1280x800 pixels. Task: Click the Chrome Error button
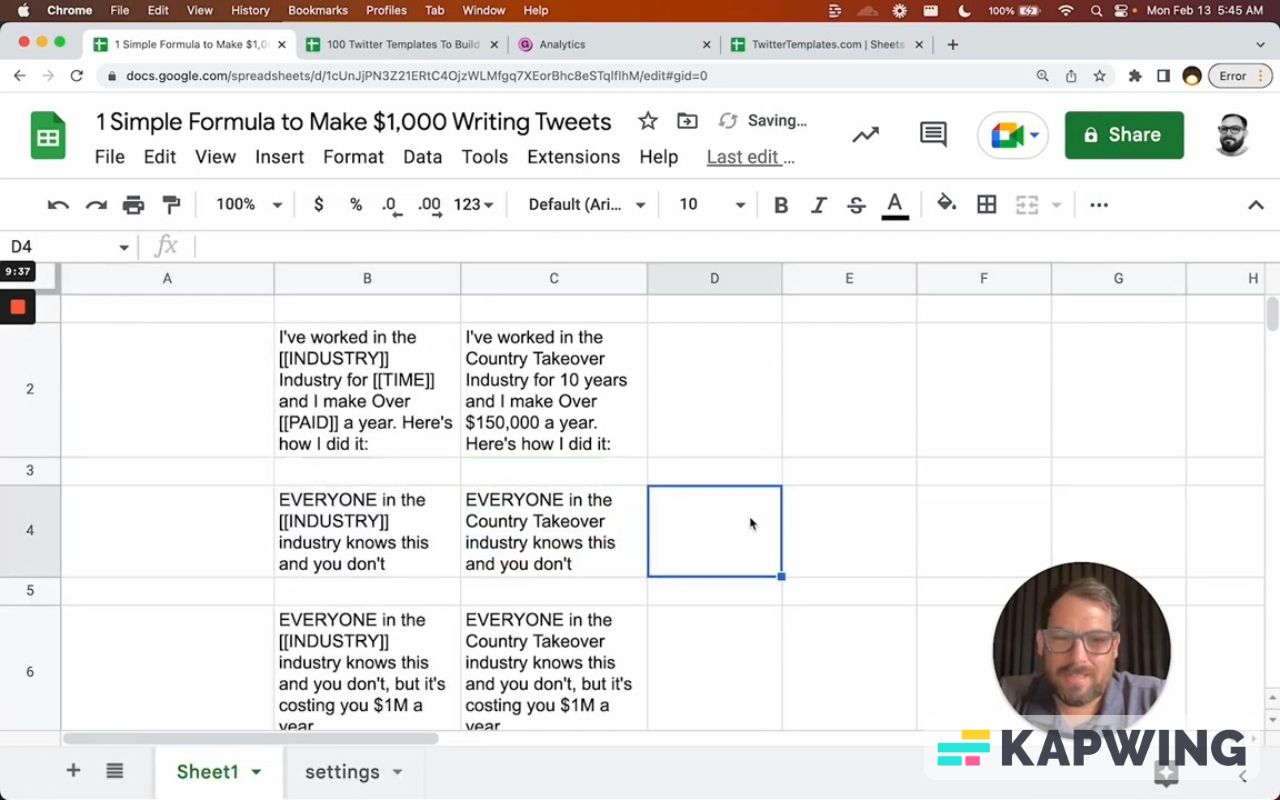(x=1240, y=76)
